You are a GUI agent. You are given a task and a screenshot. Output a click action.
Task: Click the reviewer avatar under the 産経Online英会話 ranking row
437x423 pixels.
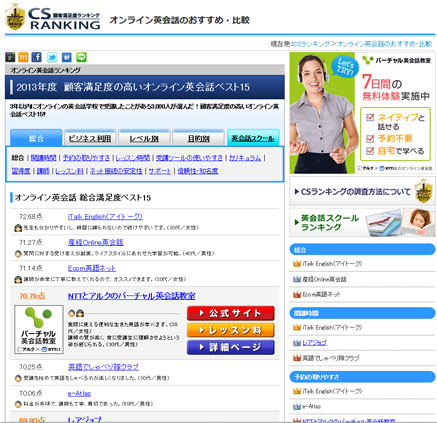18,254
